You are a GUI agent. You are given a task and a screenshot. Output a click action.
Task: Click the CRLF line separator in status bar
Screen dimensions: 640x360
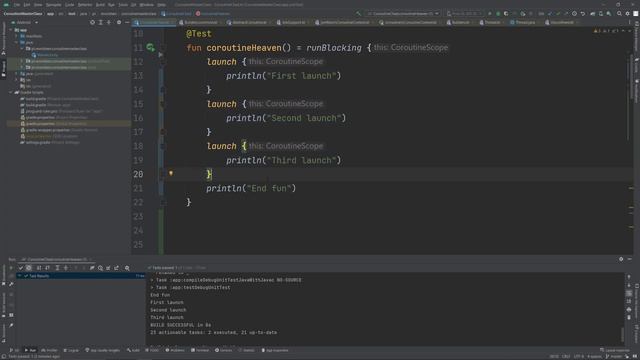point(566,356)
